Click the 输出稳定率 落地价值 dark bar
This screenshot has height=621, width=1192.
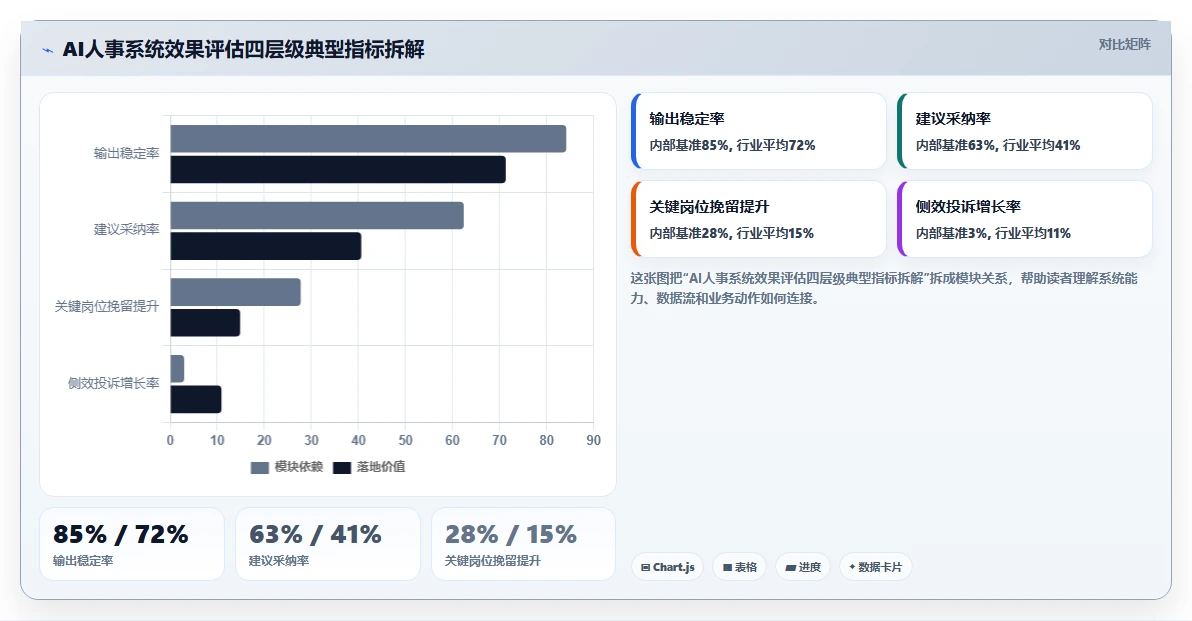click(338, 170)
